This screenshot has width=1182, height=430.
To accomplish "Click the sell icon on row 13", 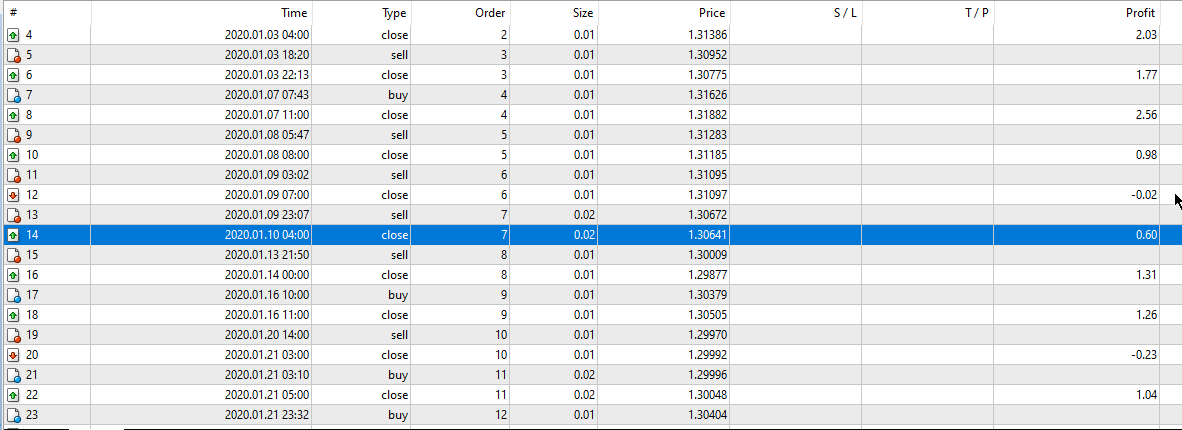I will (13, 215).
